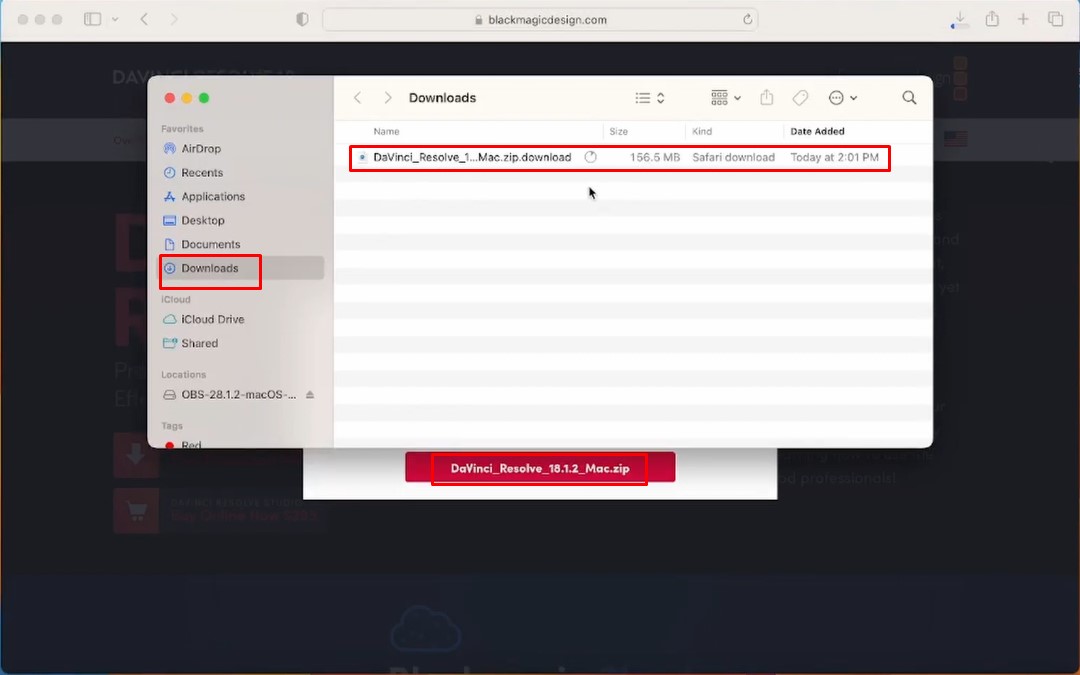
Task: Click Safari's Downloads icon in the toolbar
Action: (x=958, y=19)
